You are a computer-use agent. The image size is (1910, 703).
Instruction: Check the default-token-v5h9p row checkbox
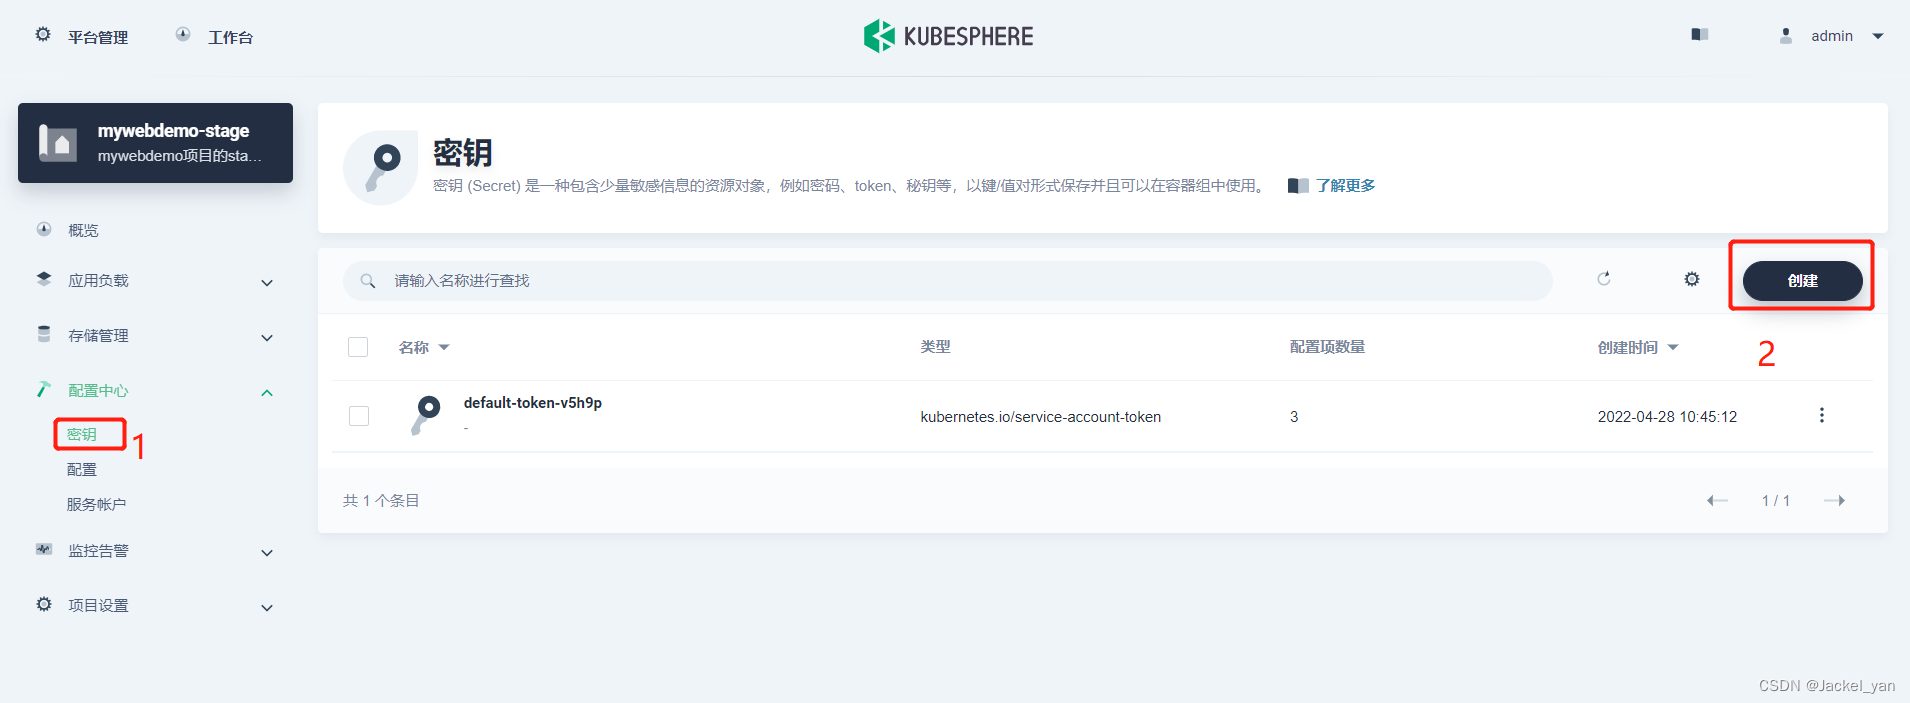(x=358, y=416)
